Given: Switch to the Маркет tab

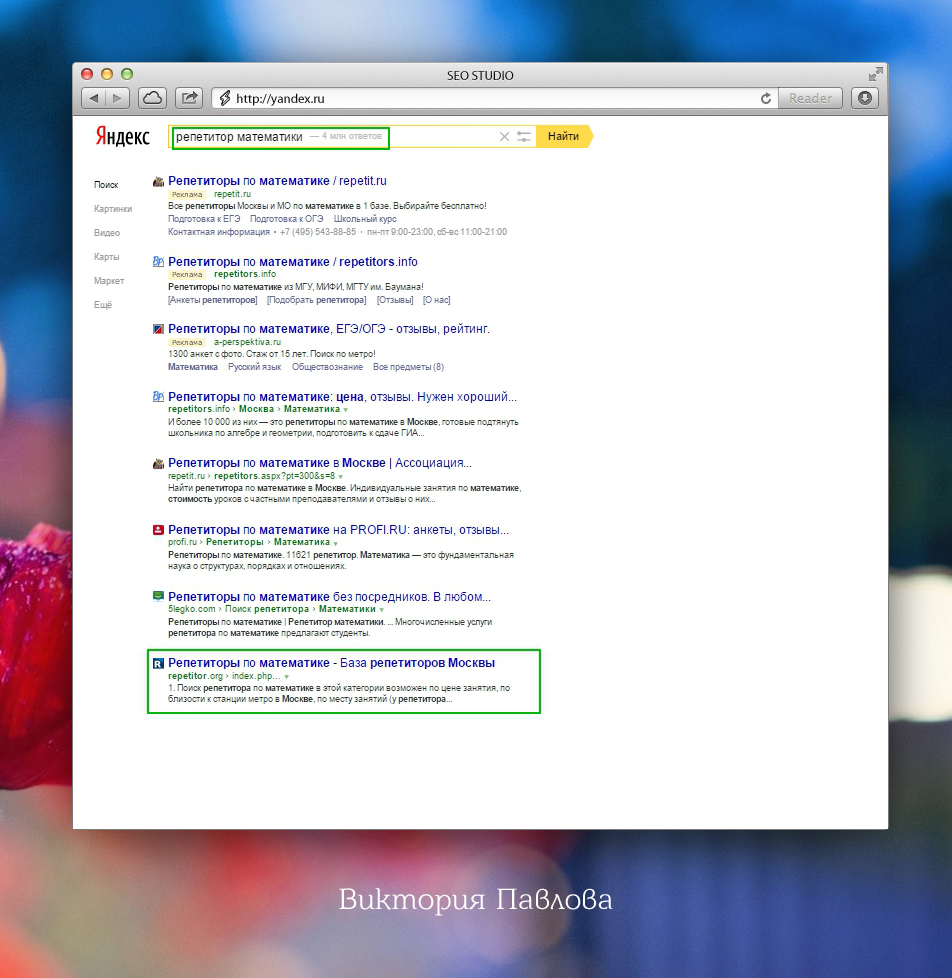Looking at the screenshot, I should click(109, 281).
